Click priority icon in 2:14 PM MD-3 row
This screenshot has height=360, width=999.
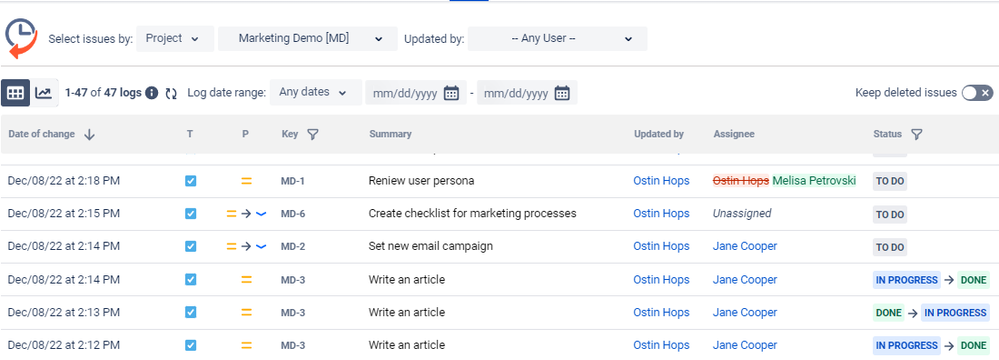(247, 280)
